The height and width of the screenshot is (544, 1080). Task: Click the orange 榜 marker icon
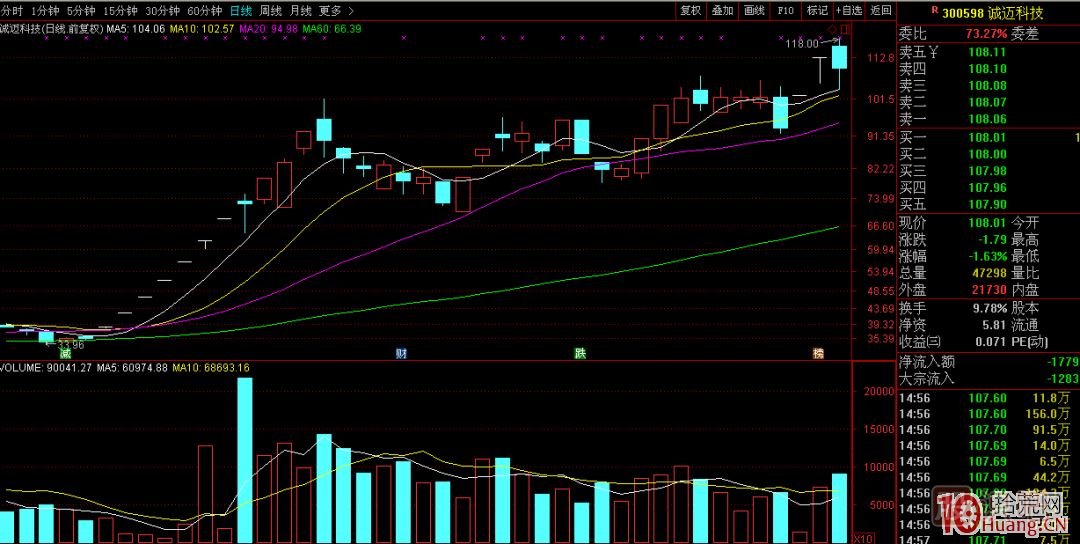tap(818, 353)
